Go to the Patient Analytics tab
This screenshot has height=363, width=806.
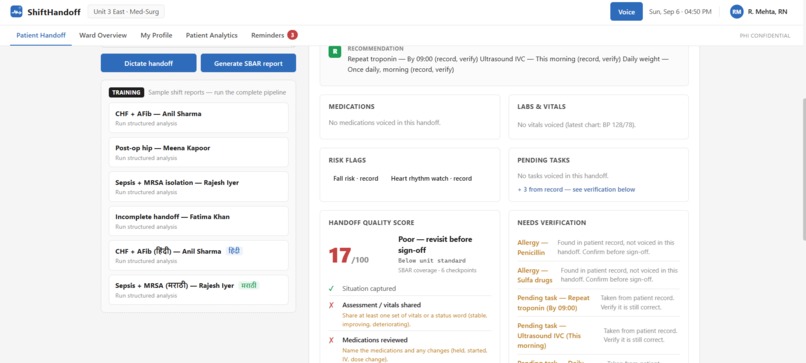[x=212, y=35]
